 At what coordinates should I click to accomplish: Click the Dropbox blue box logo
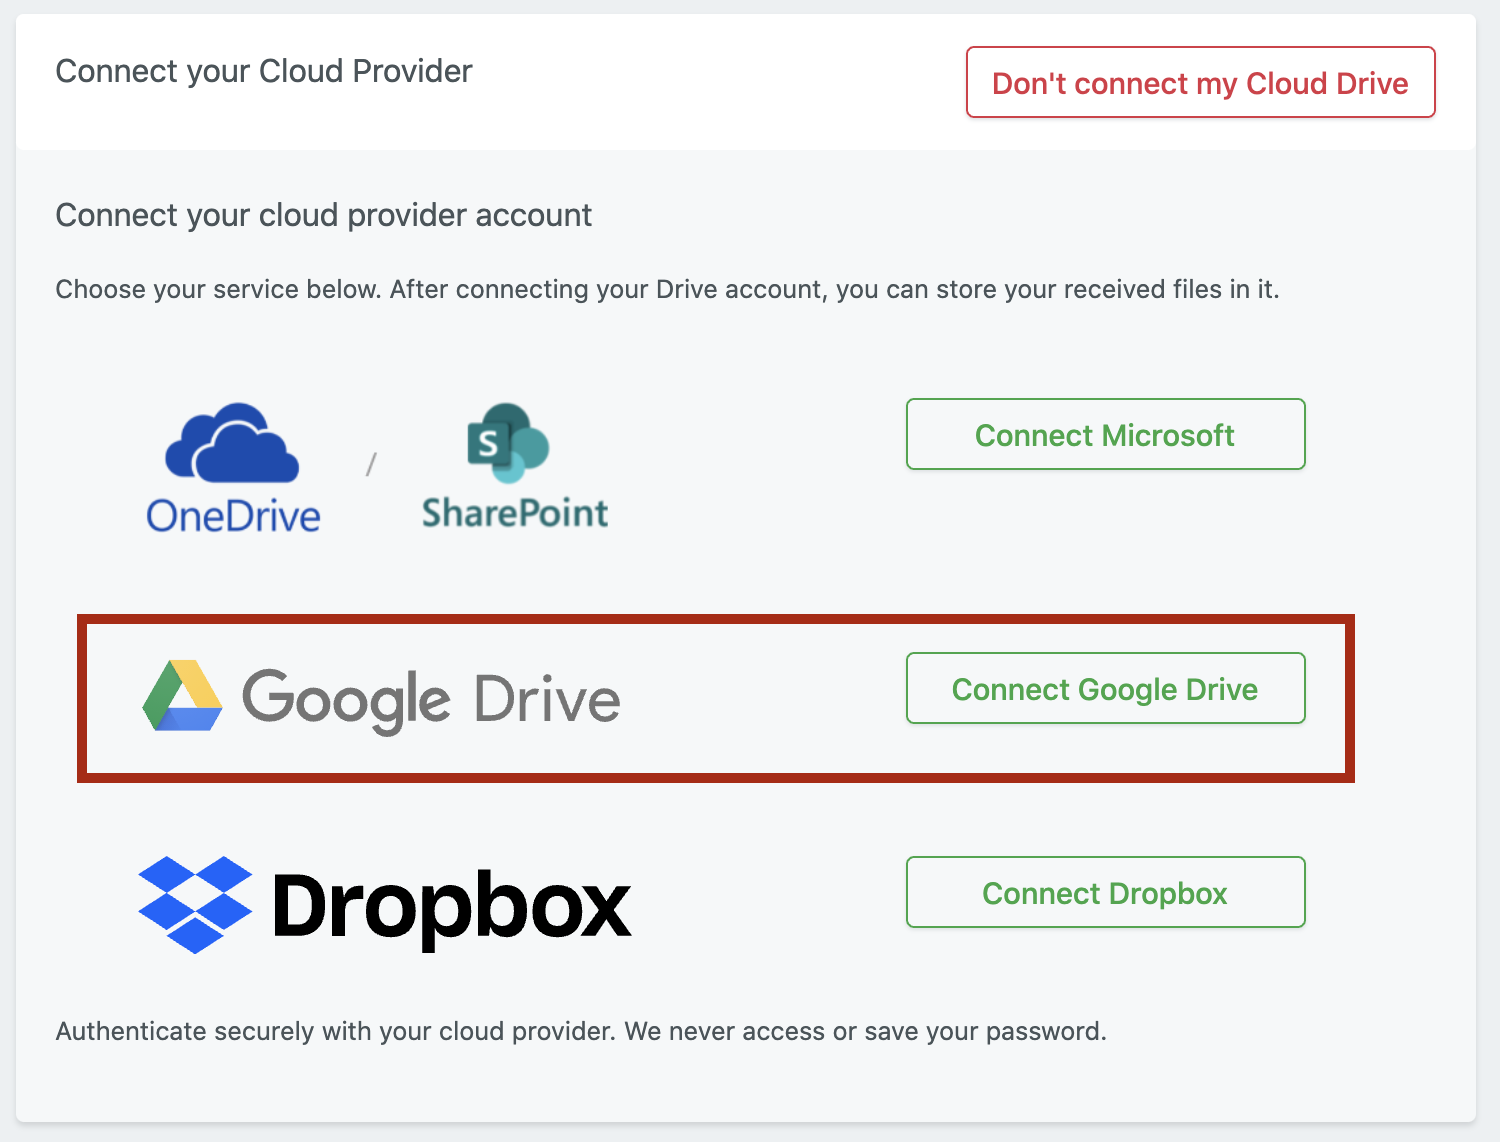pos(195,904)
